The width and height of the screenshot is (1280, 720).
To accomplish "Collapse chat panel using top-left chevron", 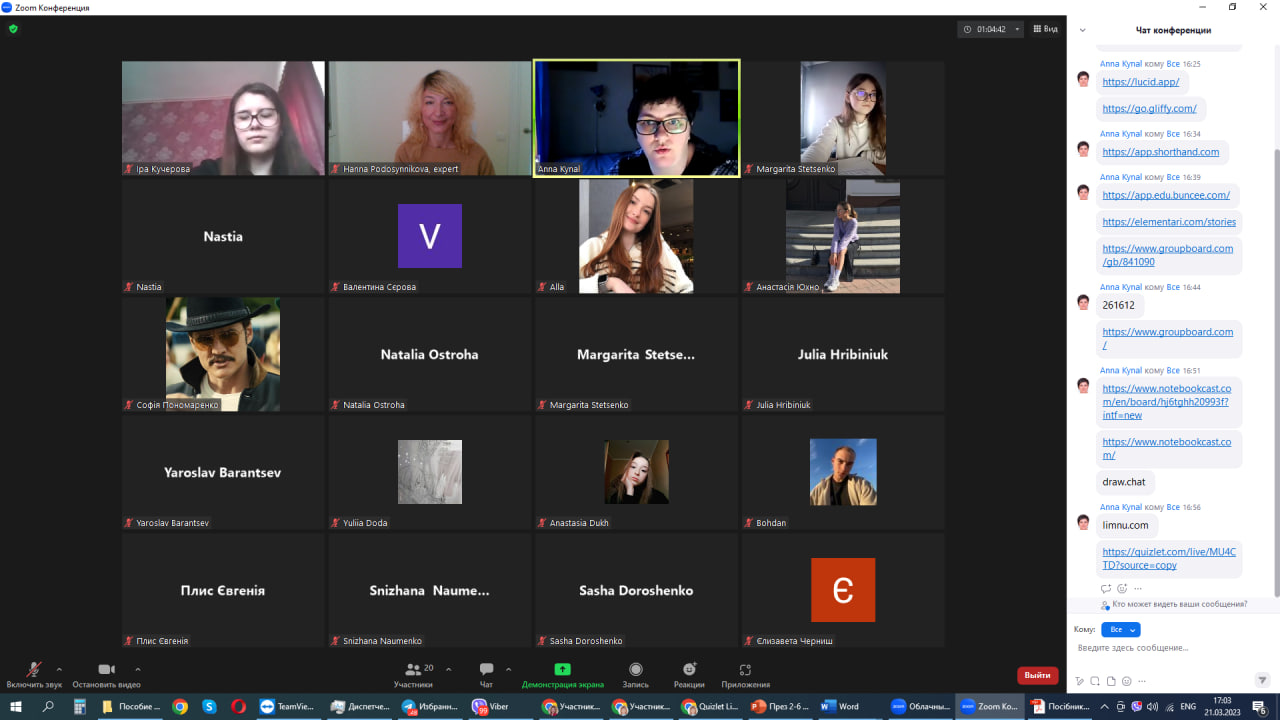I will [1082, 30].
